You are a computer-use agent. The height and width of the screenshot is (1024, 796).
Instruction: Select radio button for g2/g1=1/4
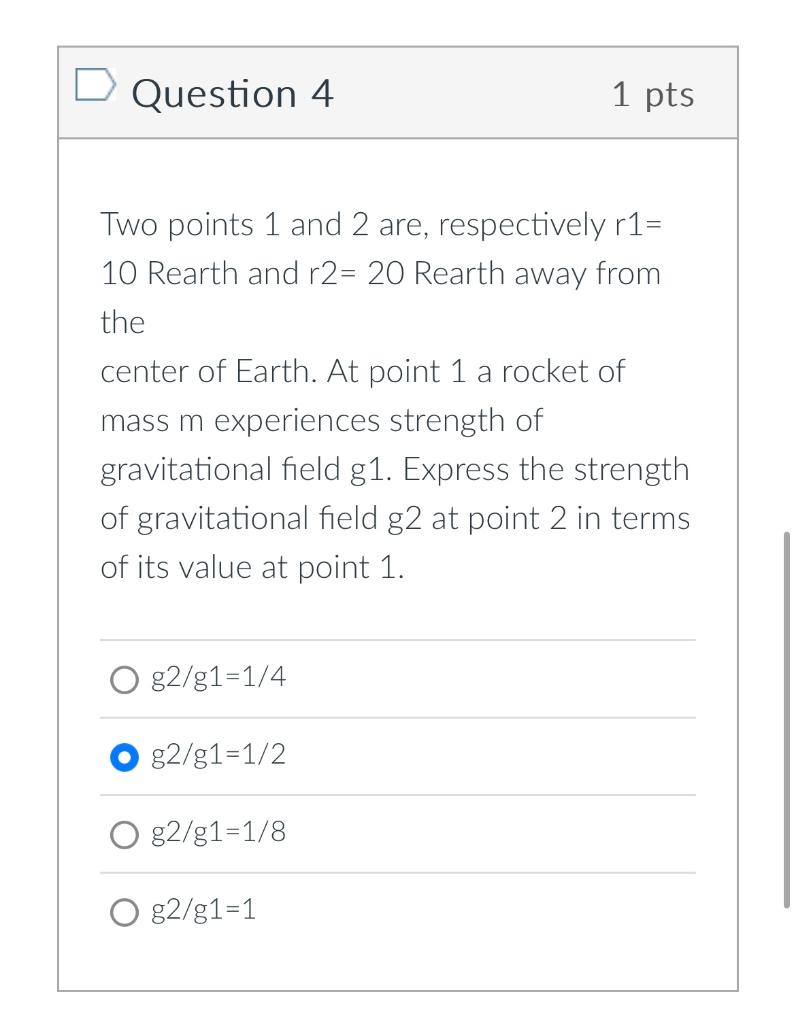[123, 679]
